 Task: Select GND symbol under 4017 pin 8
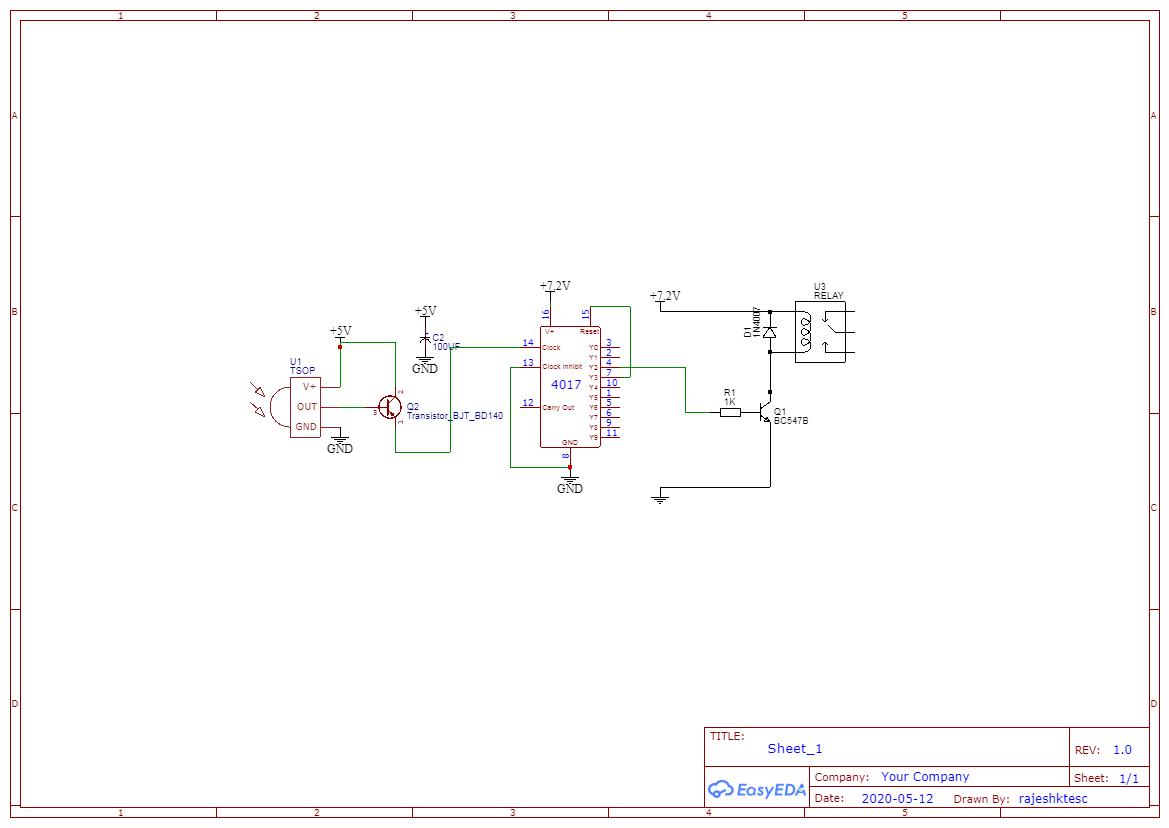pyautogui.click(x=570, y=483)
